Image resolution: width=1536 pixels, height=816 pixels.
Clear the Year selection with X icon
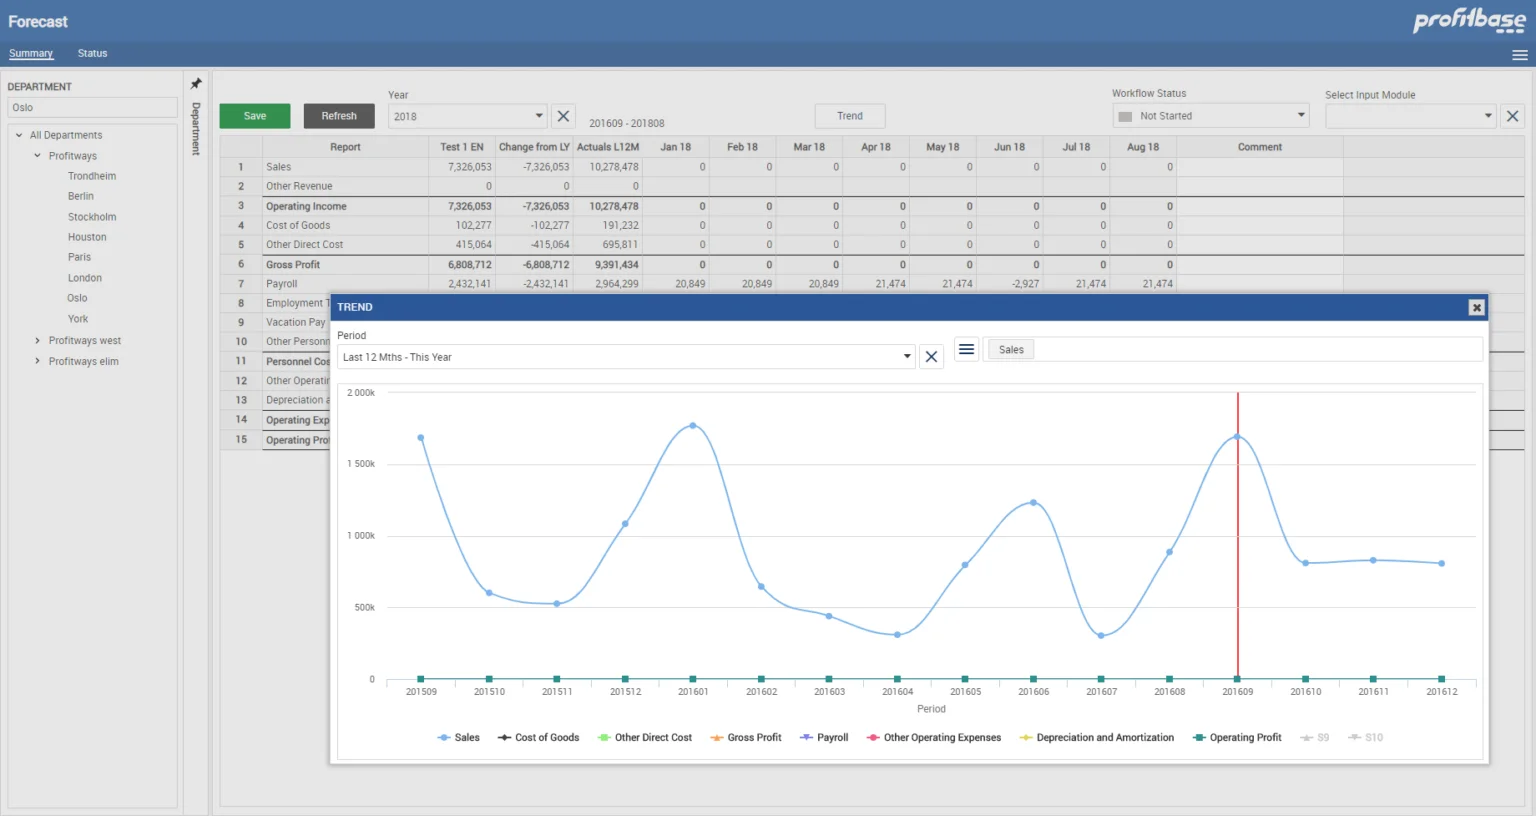[x=563, y=116]
